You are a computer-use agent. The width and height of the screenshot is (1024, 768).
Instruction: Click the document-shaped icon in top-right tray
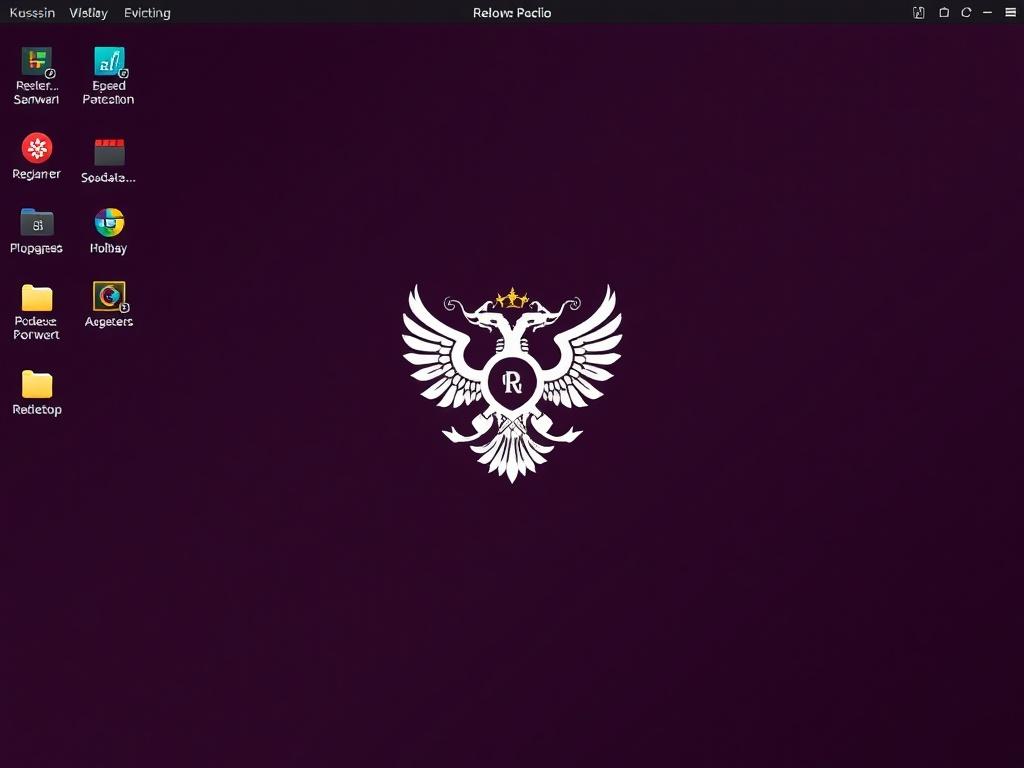pyautogui.click(x=919, y=13)
